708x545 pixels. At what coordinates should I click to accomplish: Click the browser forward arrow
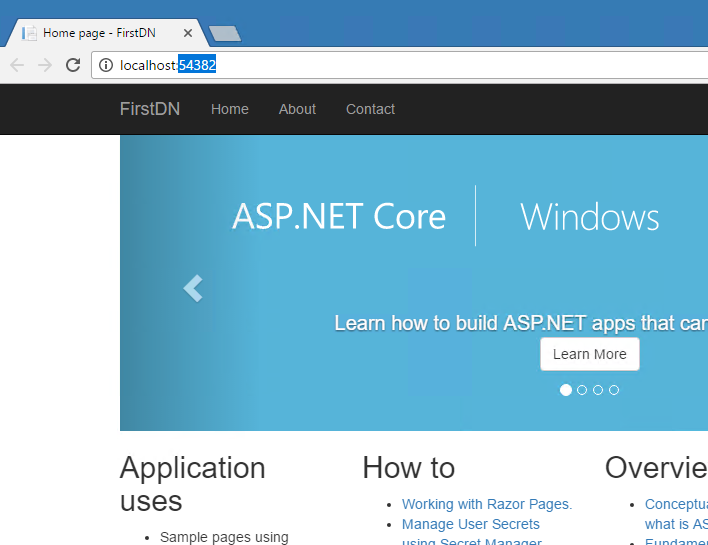click(x=45, y=65)
